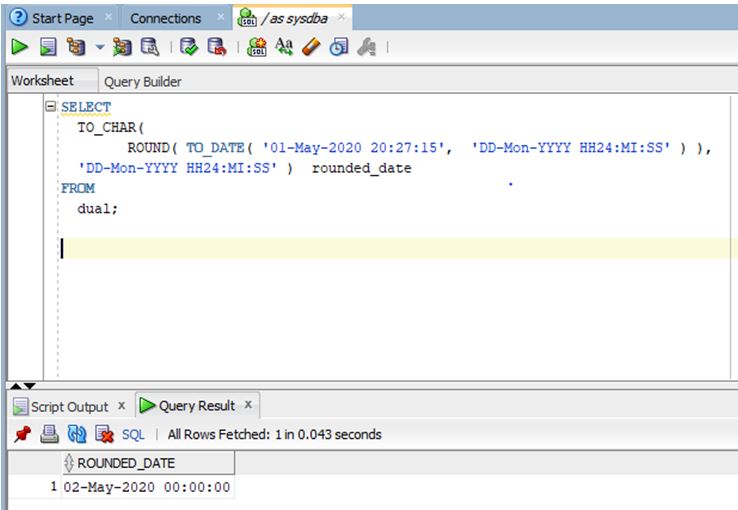Close the Script Output tab

(121, 405)
